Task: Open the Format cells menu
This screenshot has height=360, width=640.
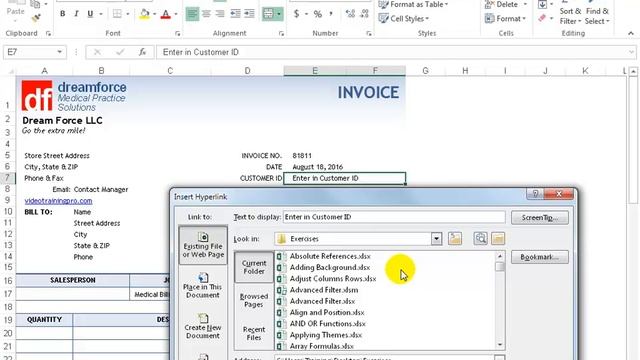Action: pyautogui.click(x=505, y=18)
